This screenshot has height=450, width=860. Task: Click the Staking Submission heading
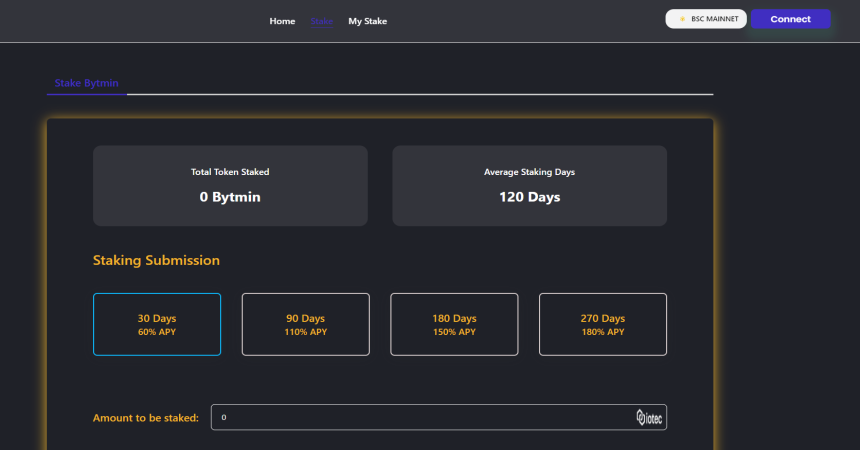point(156,260)
